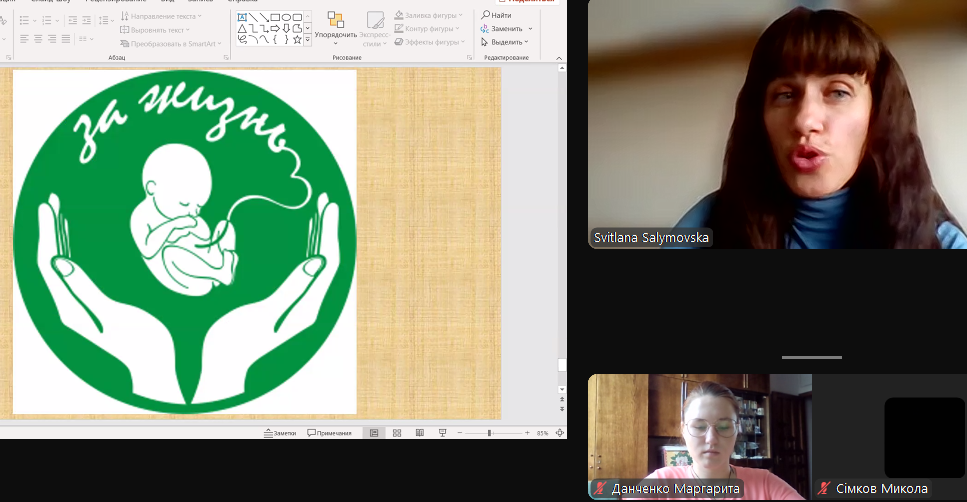Select the Text Box shape in gallery
The width and height of the screenshot is (967, 502).
tap(242, 17)
